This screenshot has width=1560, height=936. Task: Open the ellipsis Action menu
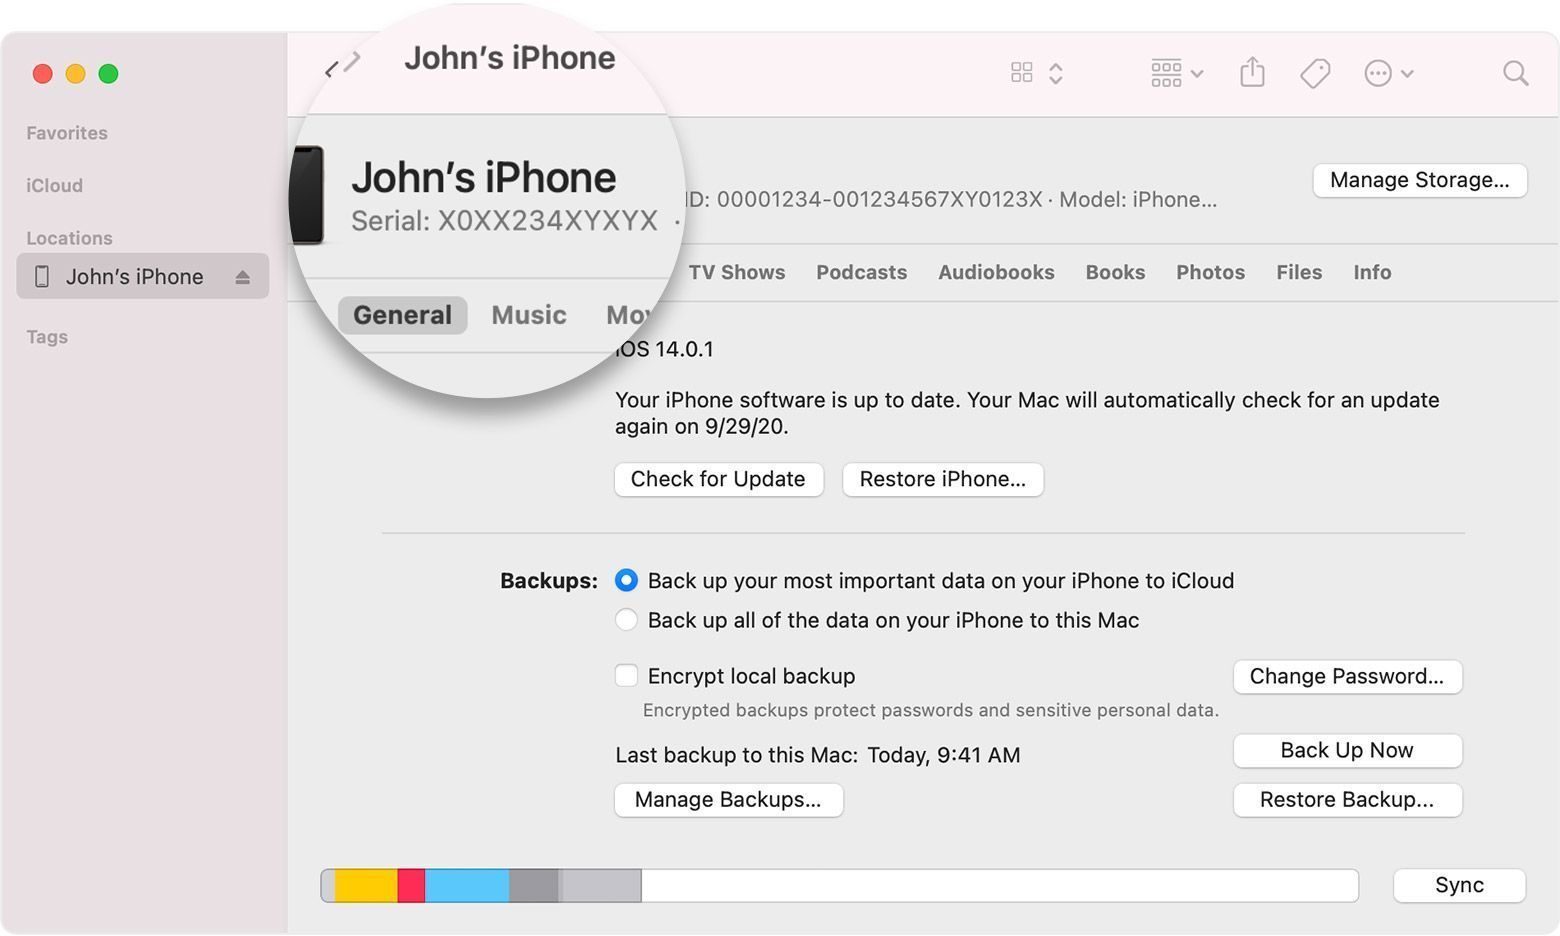[x=1388, y=73]
